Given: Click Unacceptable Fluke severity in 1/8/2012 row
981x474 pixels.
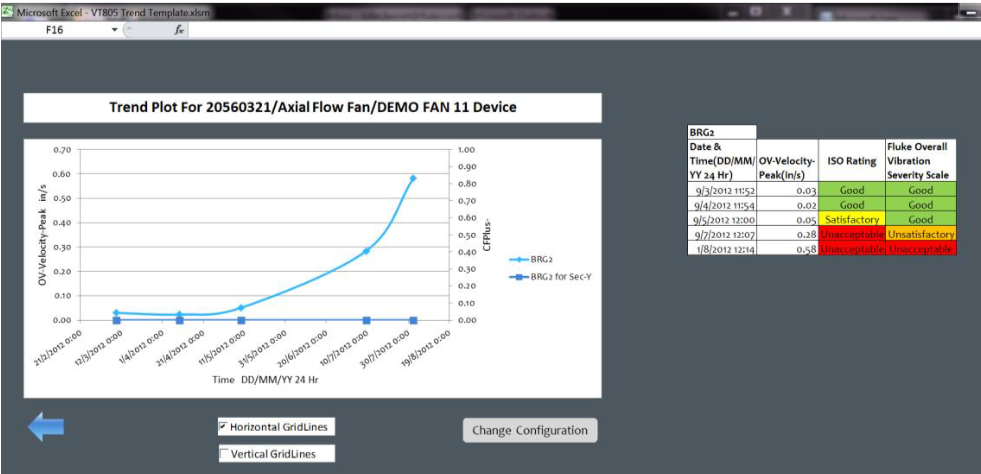Looking at the screenshot, I should [x=920, y=248].
